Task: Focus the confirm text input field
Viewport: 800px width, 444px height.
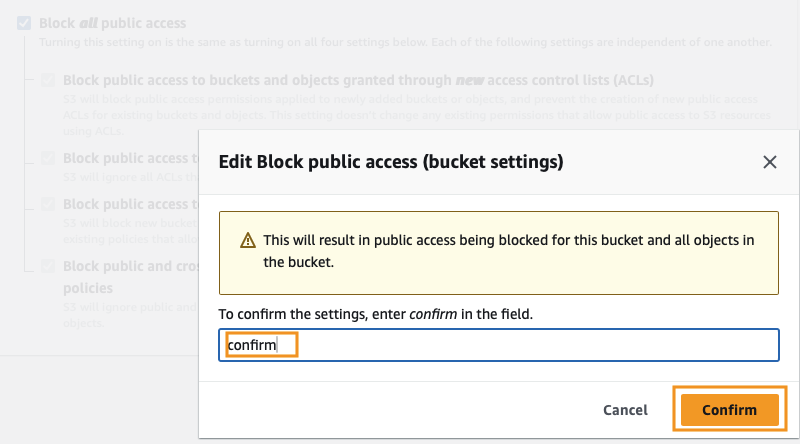Action: pyautogui.click(x=499, y=345)
